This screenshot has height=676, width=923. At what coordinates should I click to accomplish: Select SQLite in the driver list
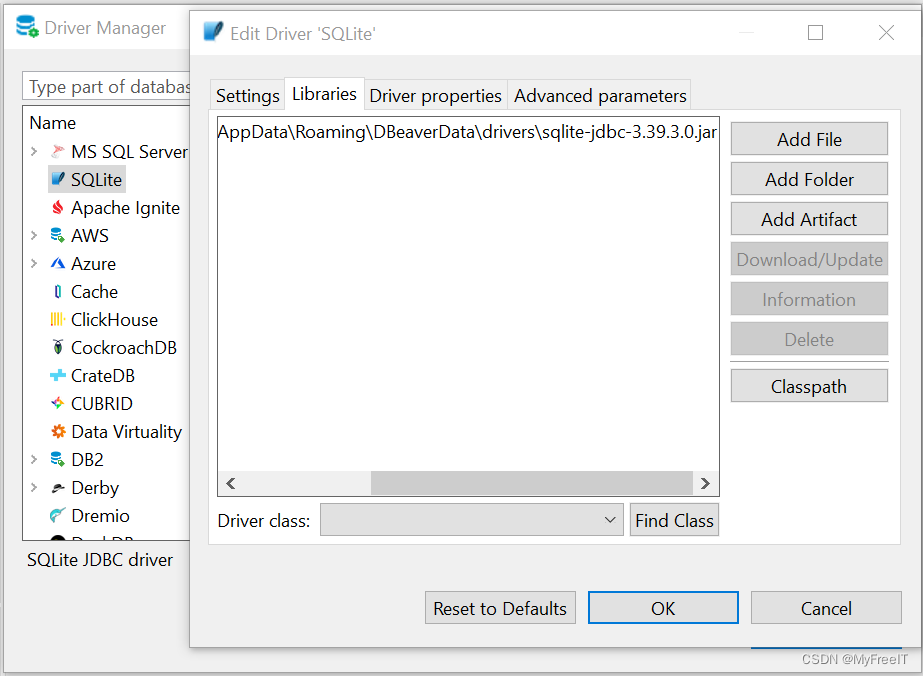pyautogui.click(x=97, y=180)
